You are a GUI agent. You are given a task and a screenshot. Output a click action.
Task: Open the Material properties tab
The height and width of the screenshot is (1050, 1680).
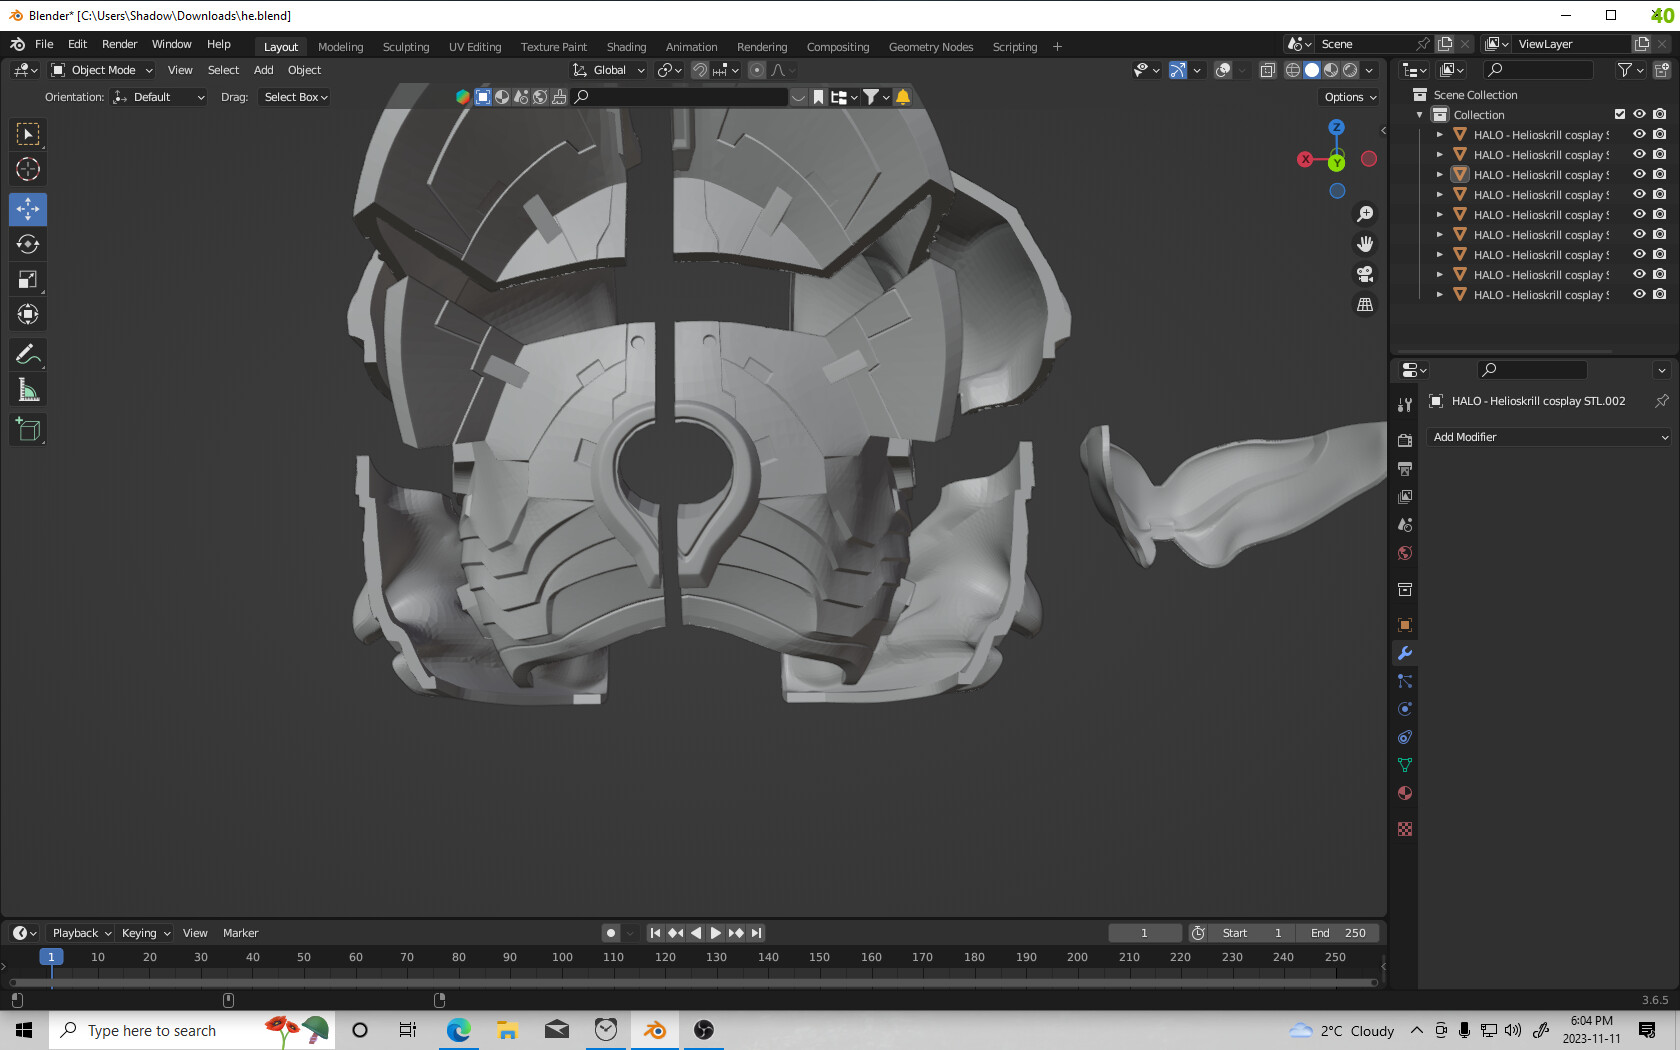[1405, 793]
